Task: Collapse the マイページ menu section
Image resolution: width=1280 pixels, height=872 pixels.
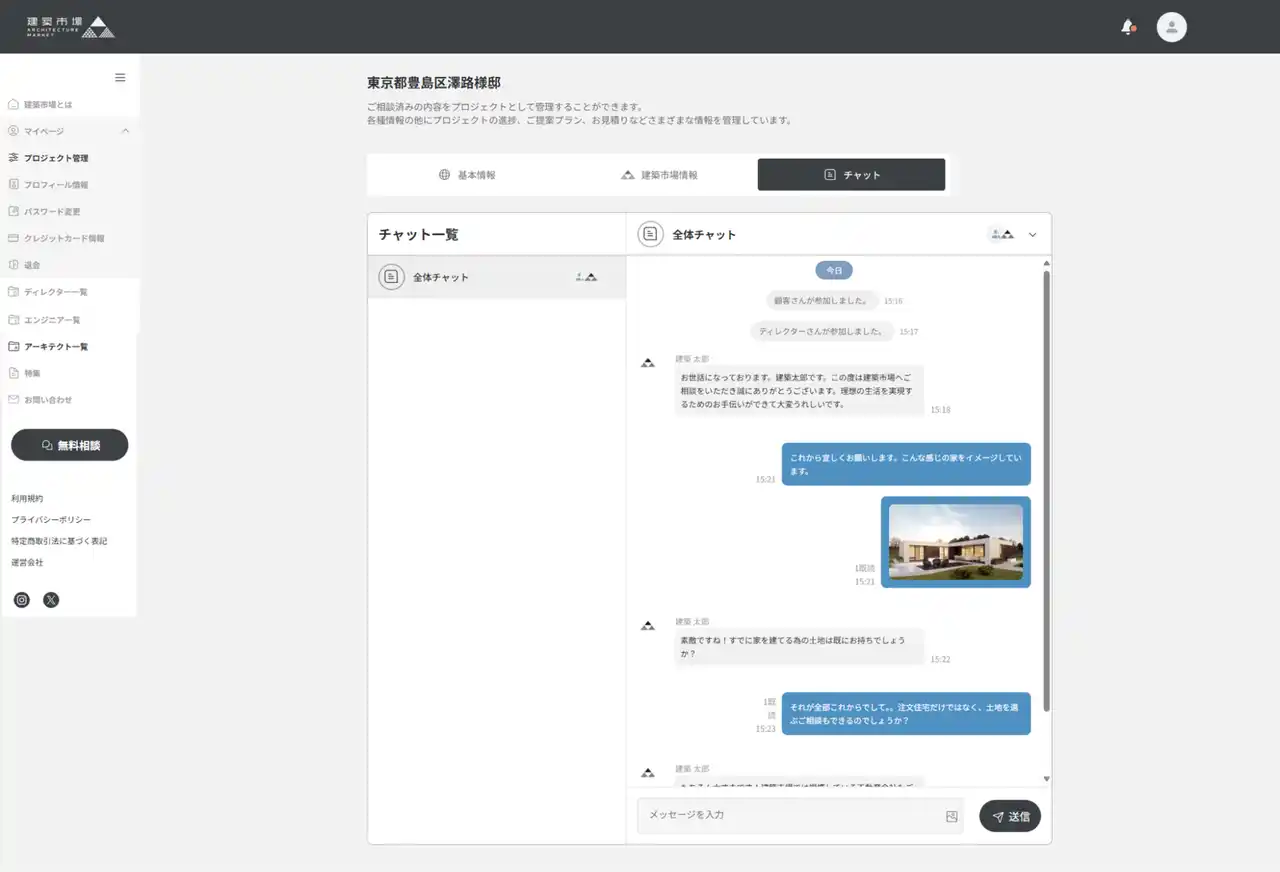Action: (125, 131)
